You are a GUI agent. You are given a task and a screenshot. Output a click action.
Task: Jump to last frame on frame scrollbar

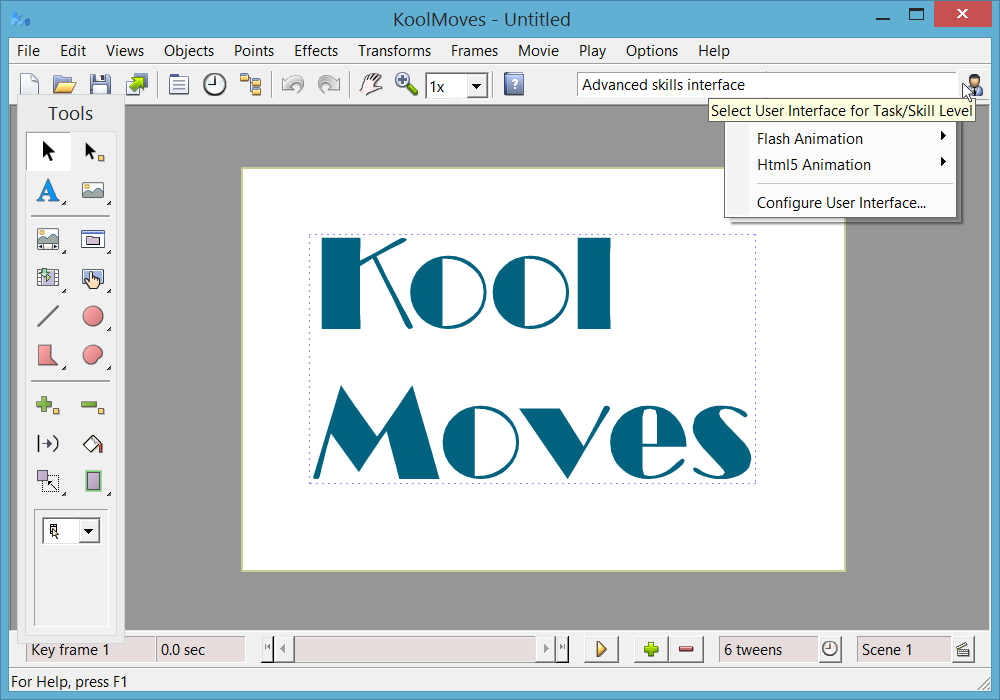[562, 649]
